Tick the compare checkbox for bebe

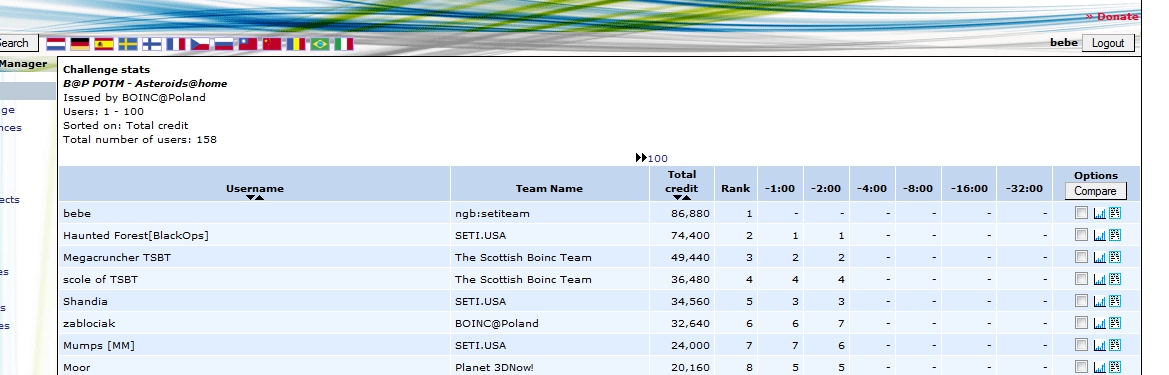coord(1081,212)
